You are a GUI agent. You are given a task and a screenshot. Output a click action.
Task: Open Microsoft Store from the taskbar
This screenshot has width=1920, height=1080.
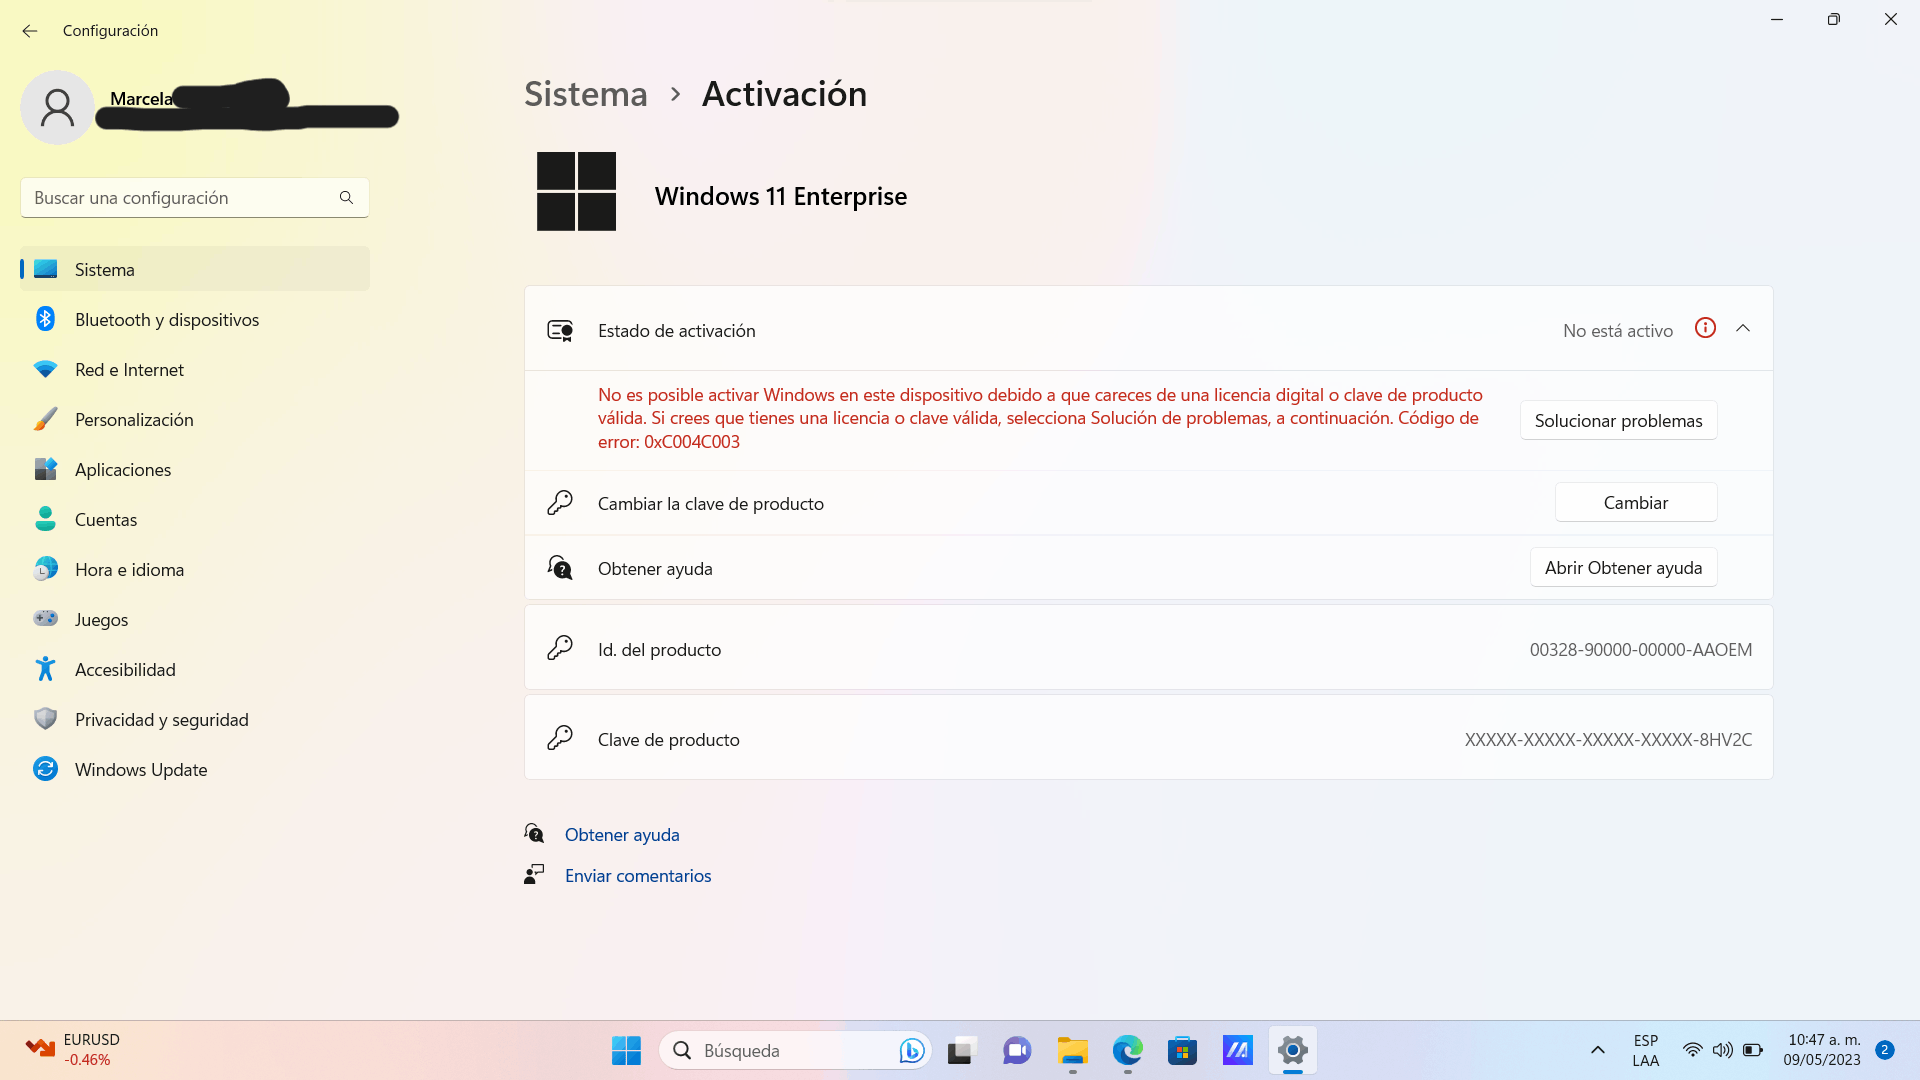(1182, 1050)
